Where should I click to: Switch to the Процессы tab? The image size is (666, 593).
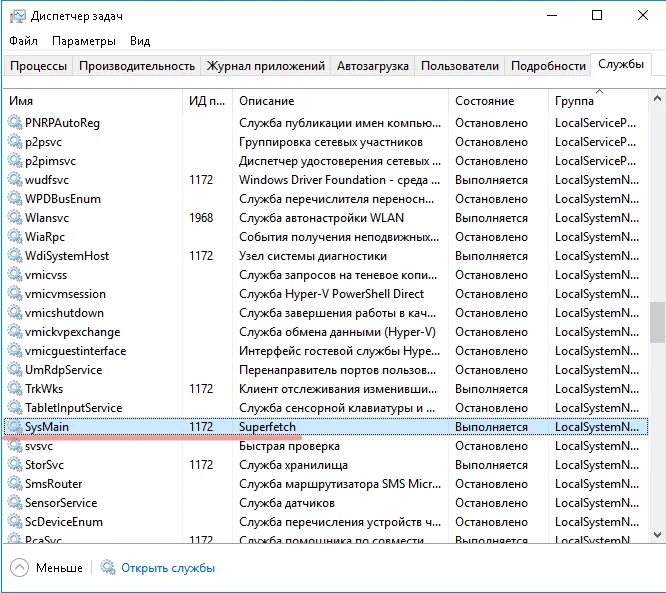(x=38, y=66)
